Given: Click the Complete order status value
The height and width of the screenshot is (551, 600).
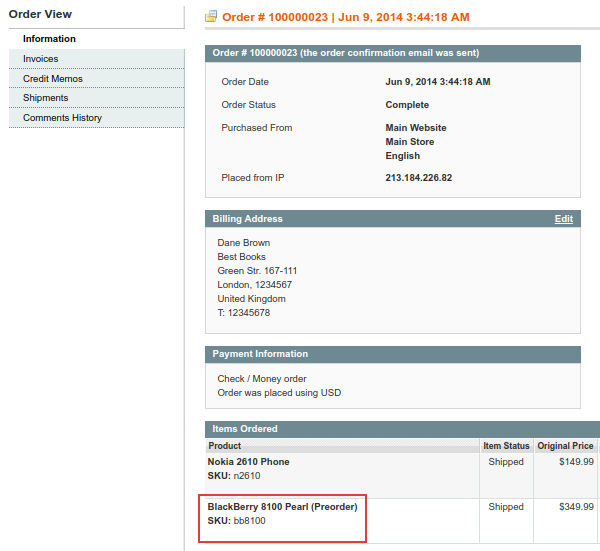Looking at the screenshot, I should (x=407, y=105).
